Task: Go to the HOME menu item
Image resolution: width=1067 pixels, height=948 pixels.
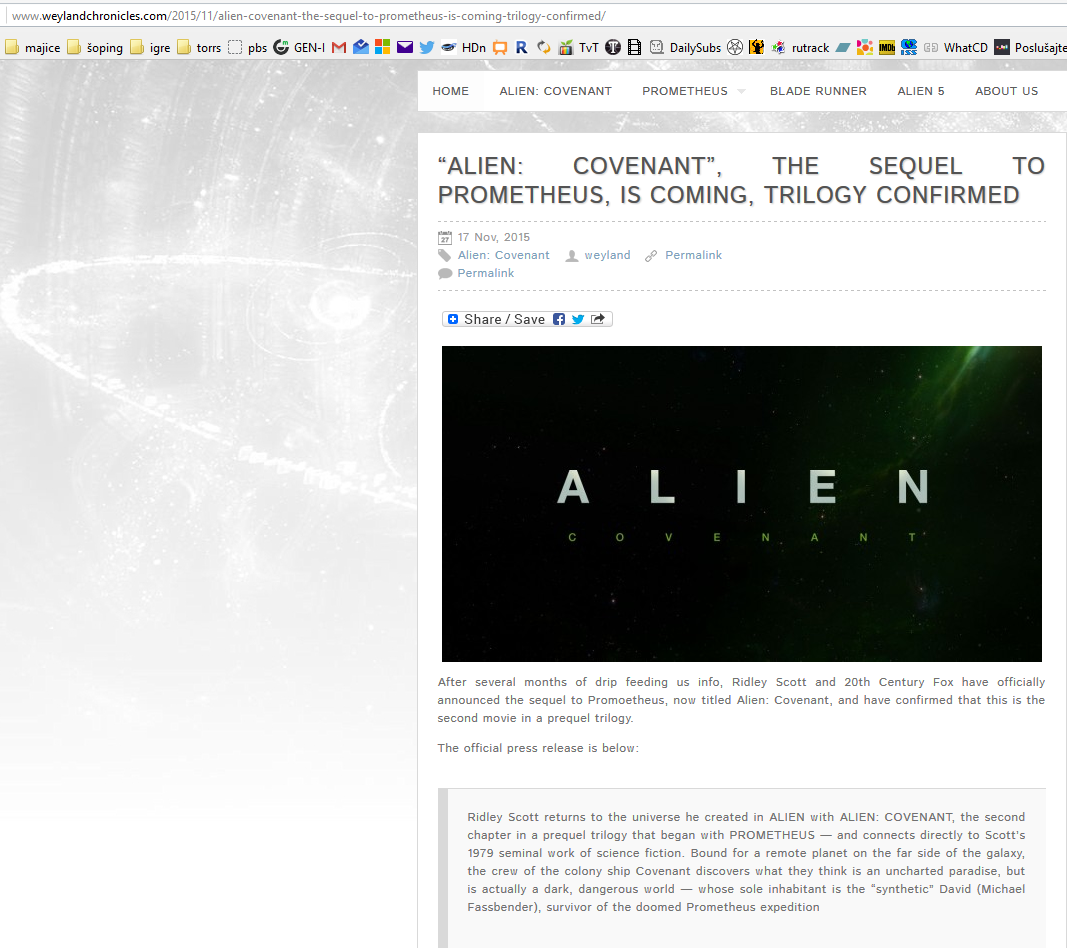Action: click(450, 91)
